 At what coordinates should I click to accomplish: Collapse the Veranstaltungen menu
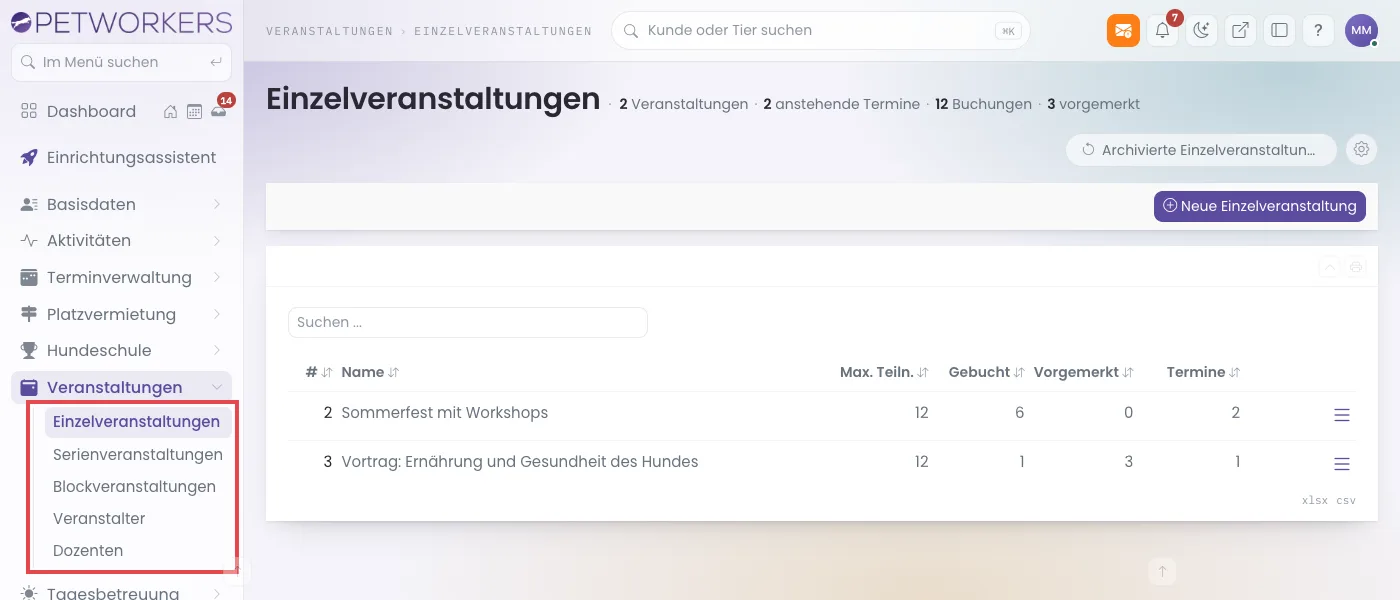(121, 388)
